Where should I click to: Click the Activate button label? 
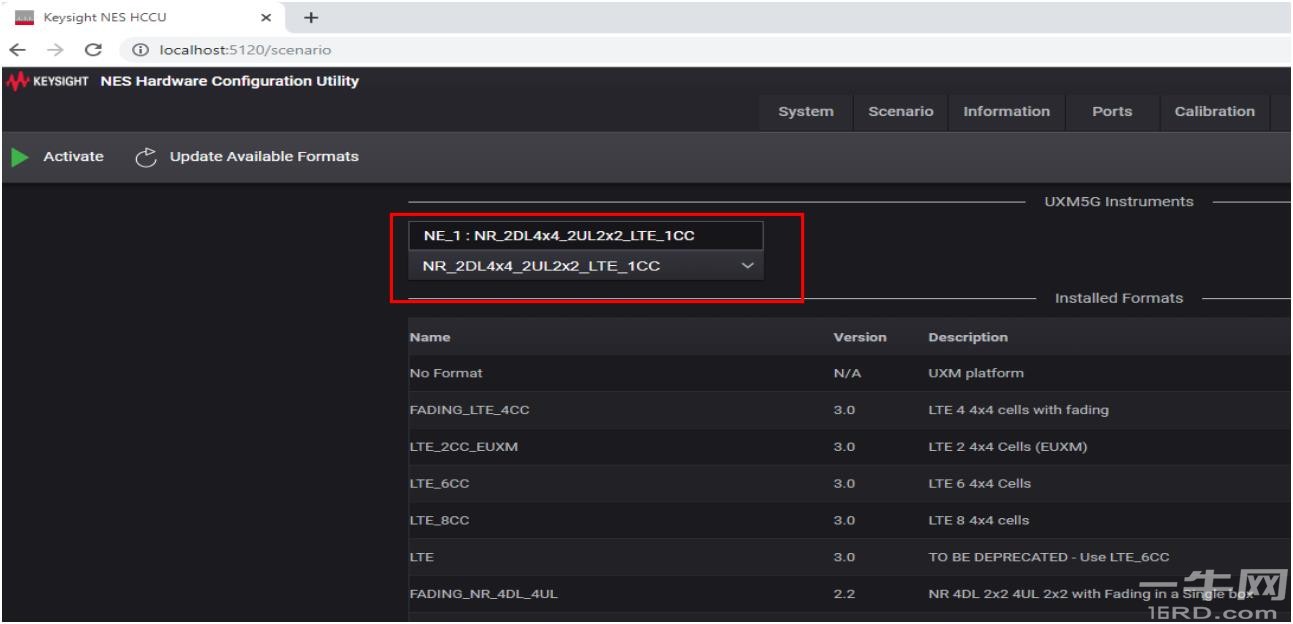coord(73,157)
